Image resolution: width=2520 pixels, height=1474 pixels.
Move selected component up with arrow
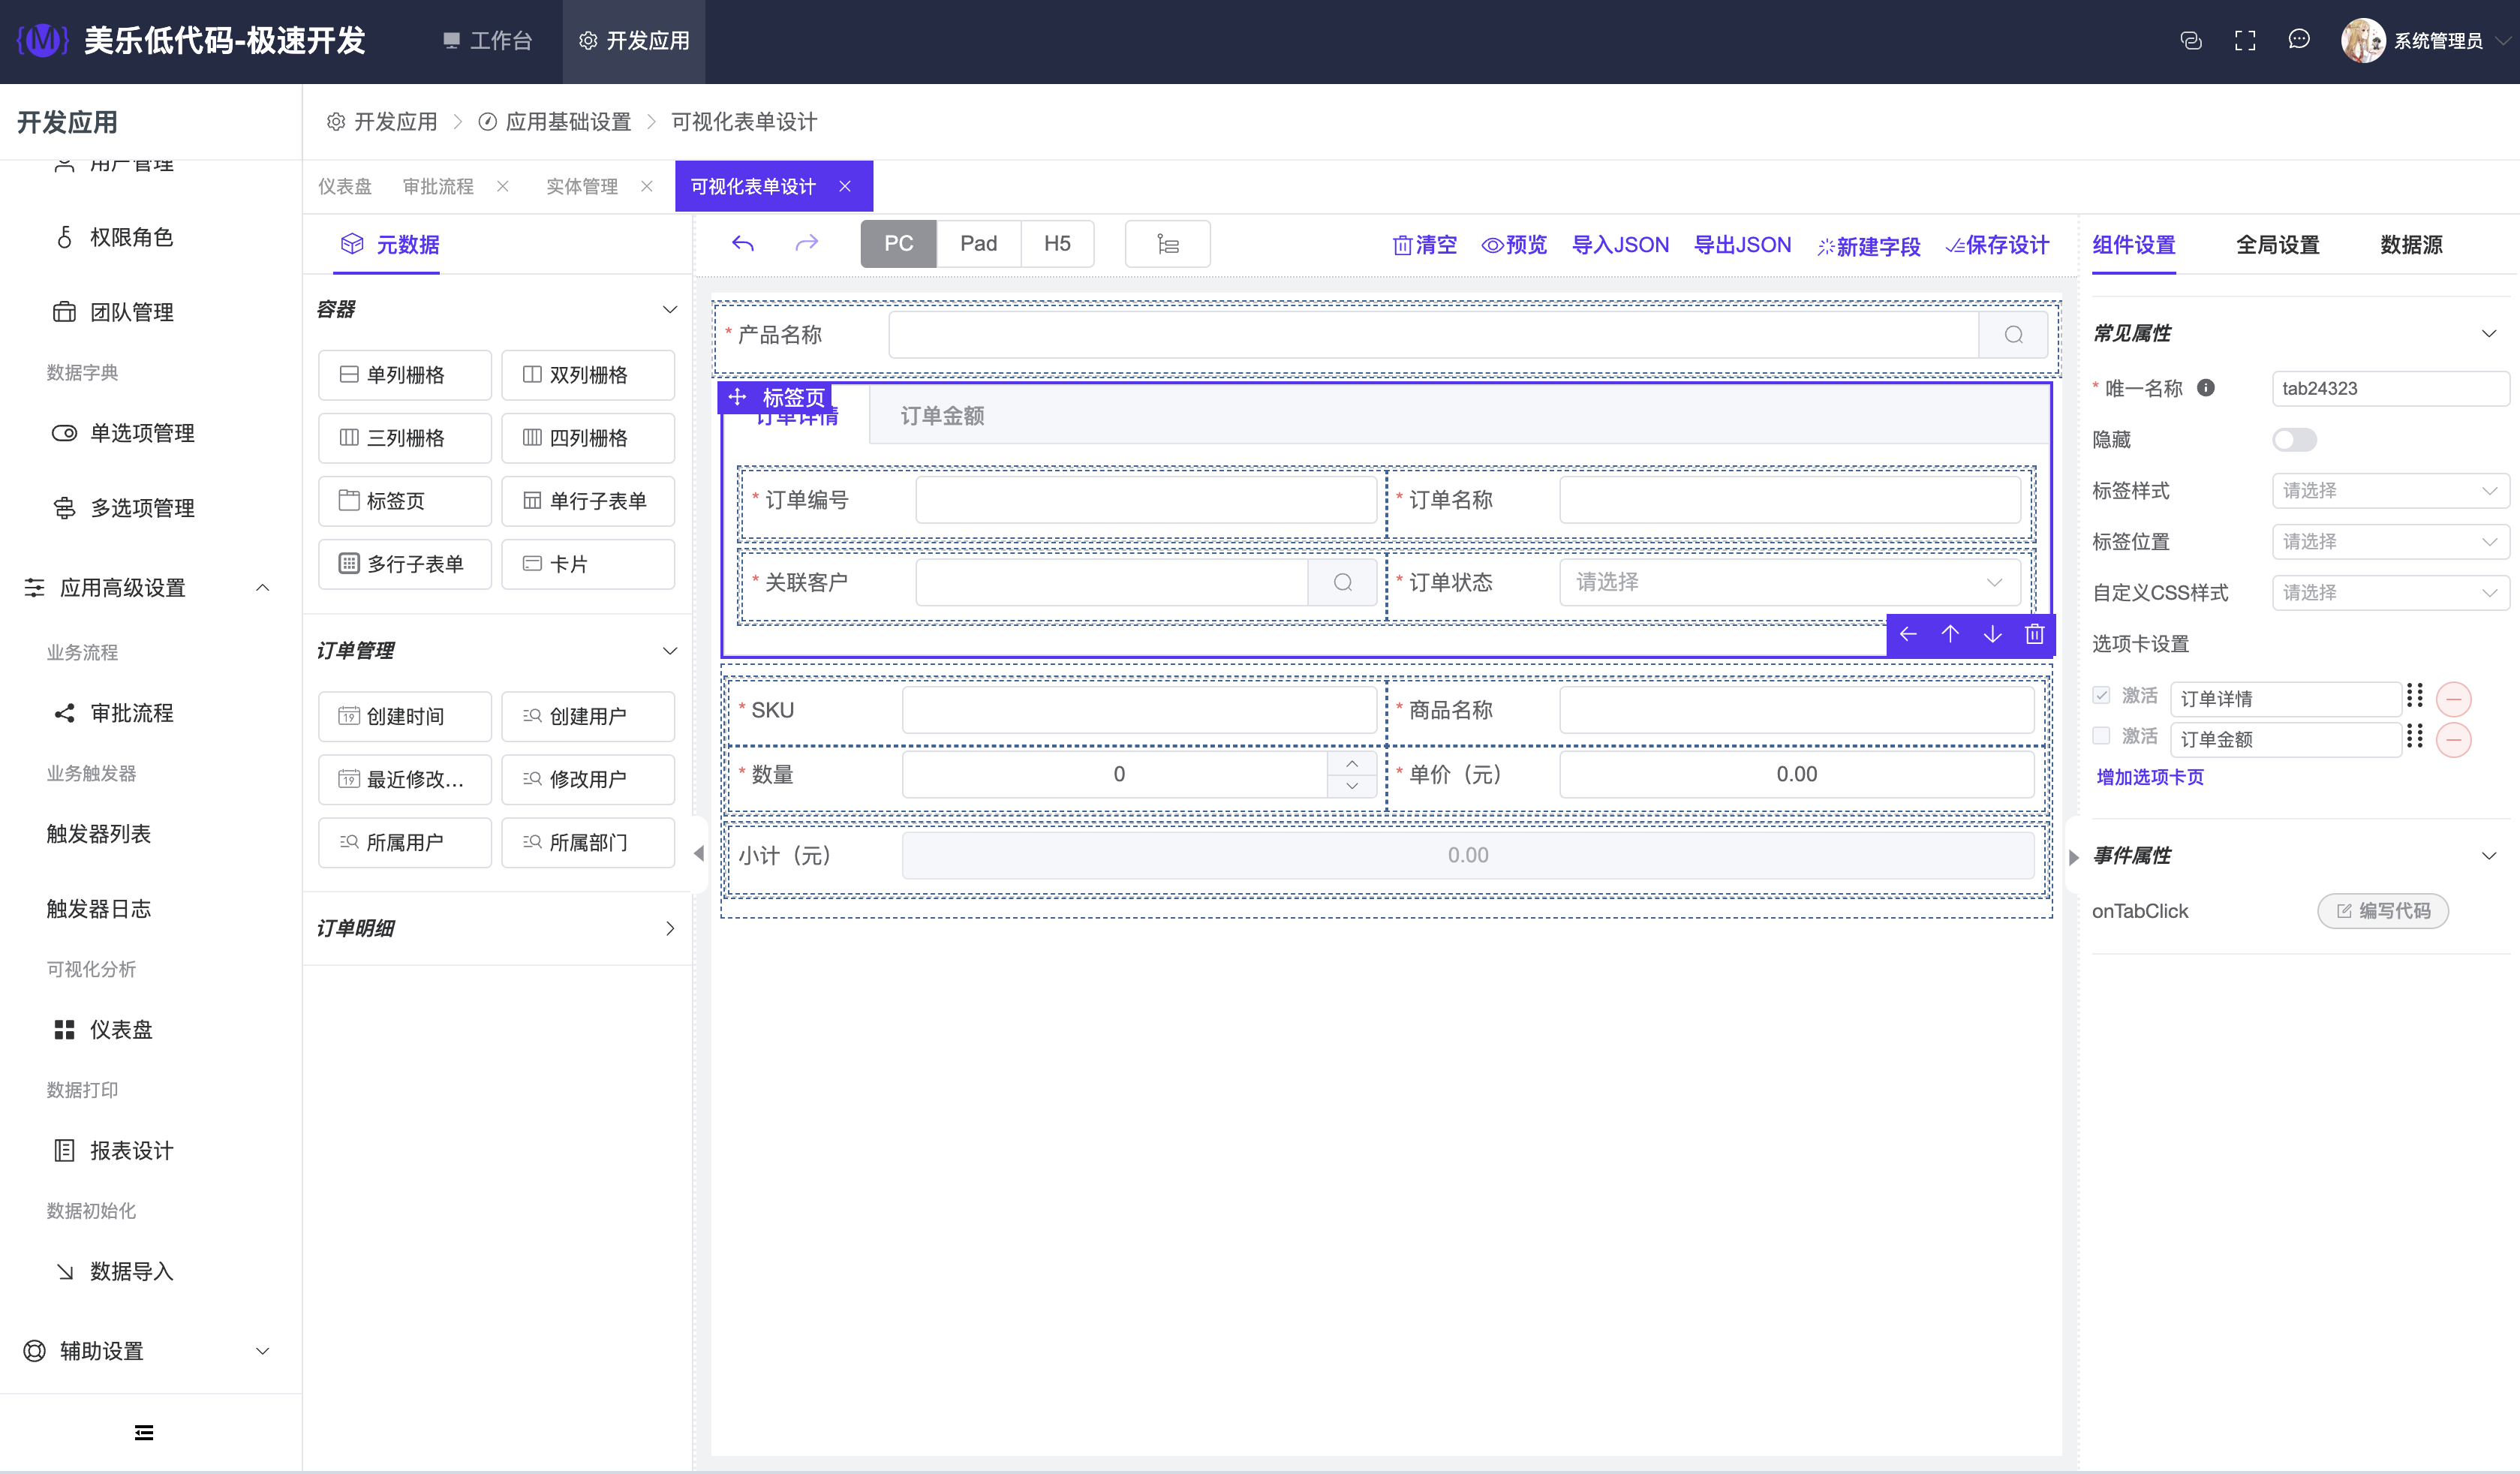(x=1950, y=634)
